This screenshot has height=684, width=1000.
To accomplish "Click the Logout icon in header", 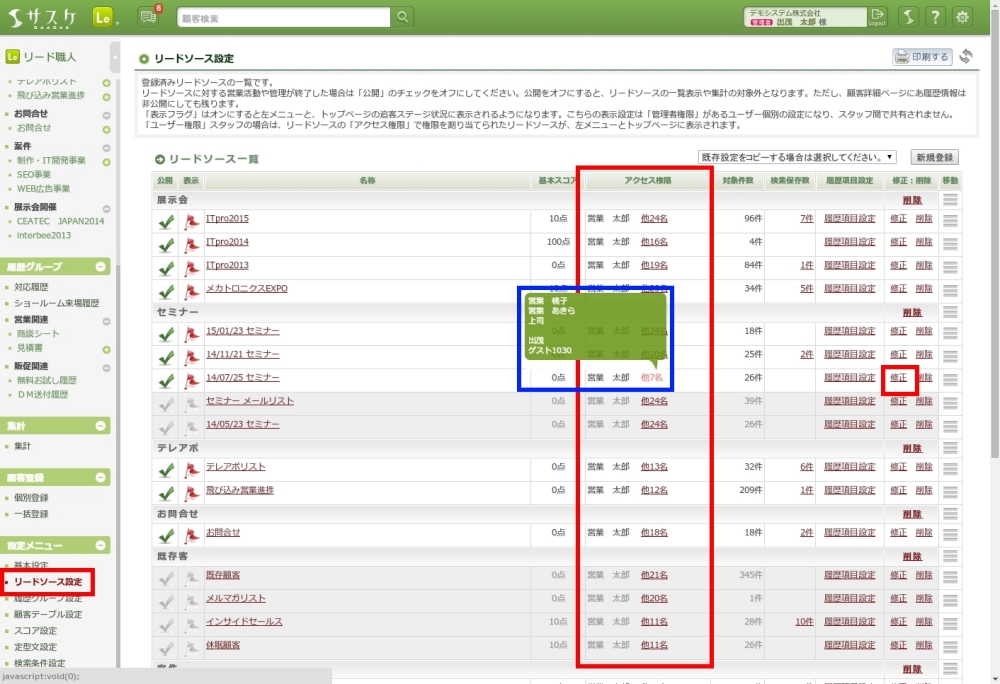I will pyautogui.click(x=877, y=16).
